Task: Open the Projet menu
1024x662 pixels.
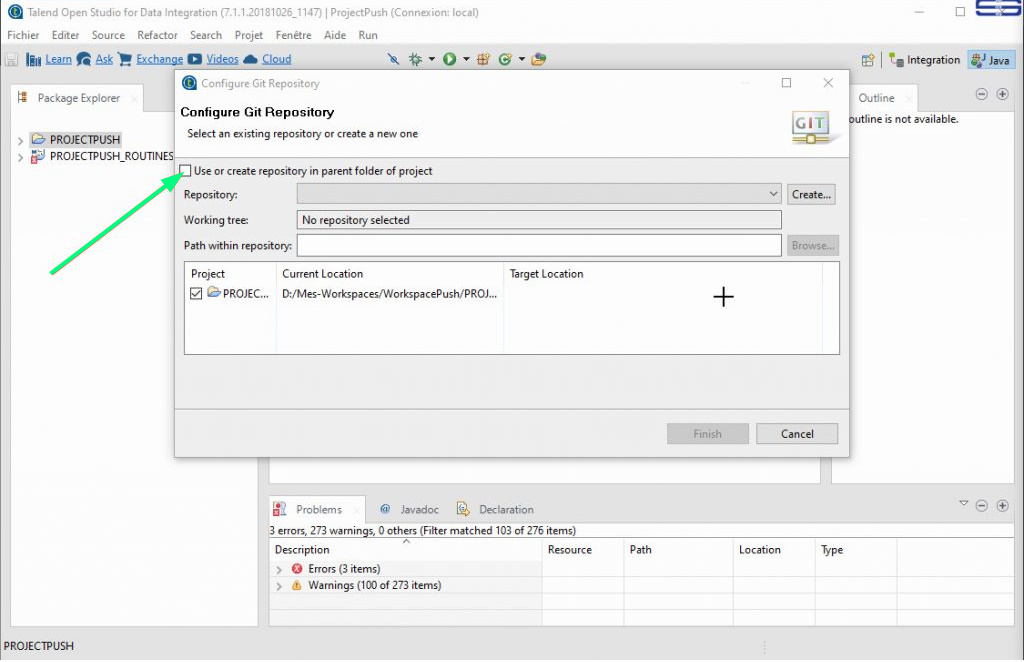Action: pos(248,35)
